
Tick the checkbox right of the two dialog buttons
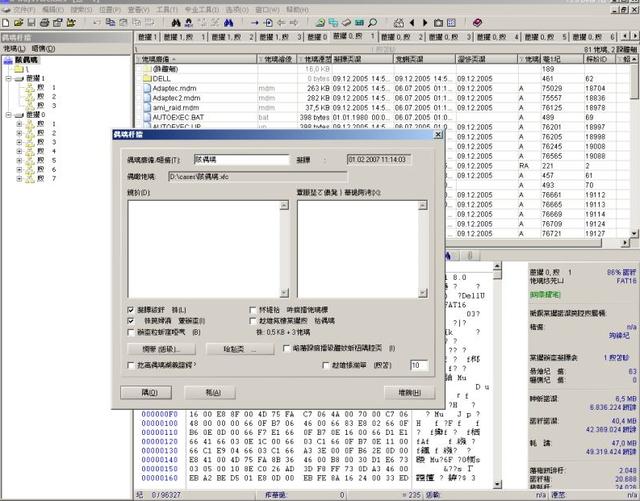pos(286,348)
